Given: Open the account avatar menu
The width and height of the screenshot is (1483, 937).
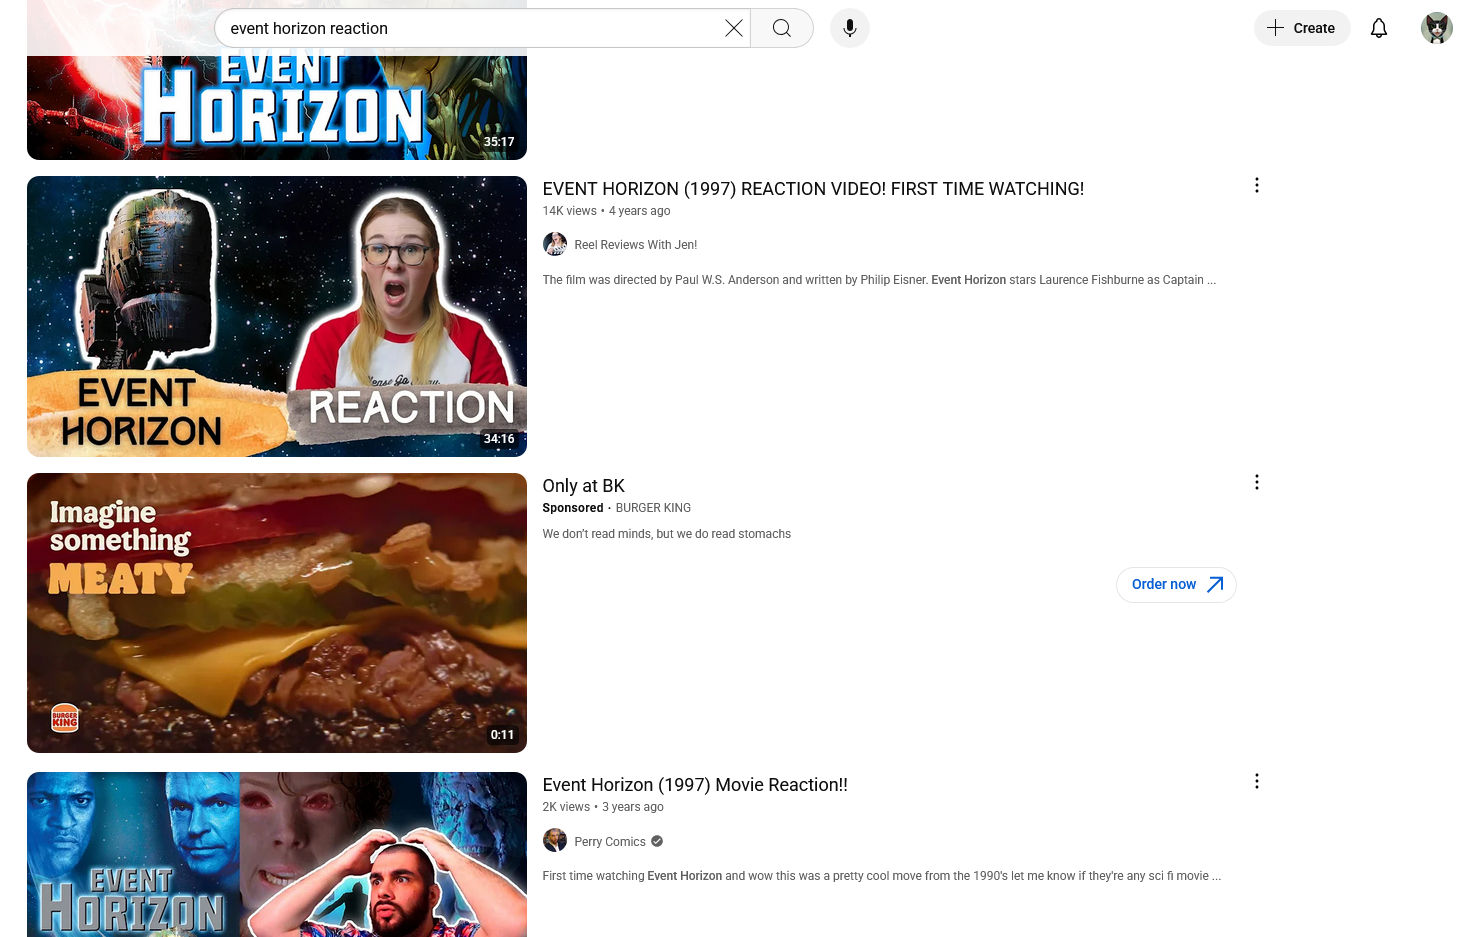Looking at the screenshot, I should click(x=1437, y=28).
